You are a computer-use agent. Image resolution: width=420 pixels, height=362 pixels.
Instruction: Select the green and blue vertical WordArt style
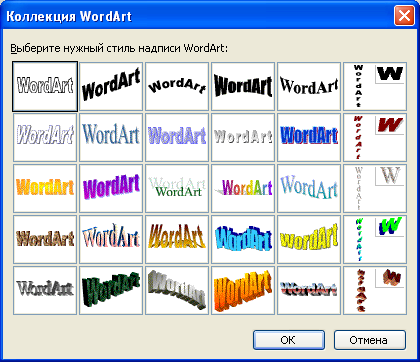375,239
